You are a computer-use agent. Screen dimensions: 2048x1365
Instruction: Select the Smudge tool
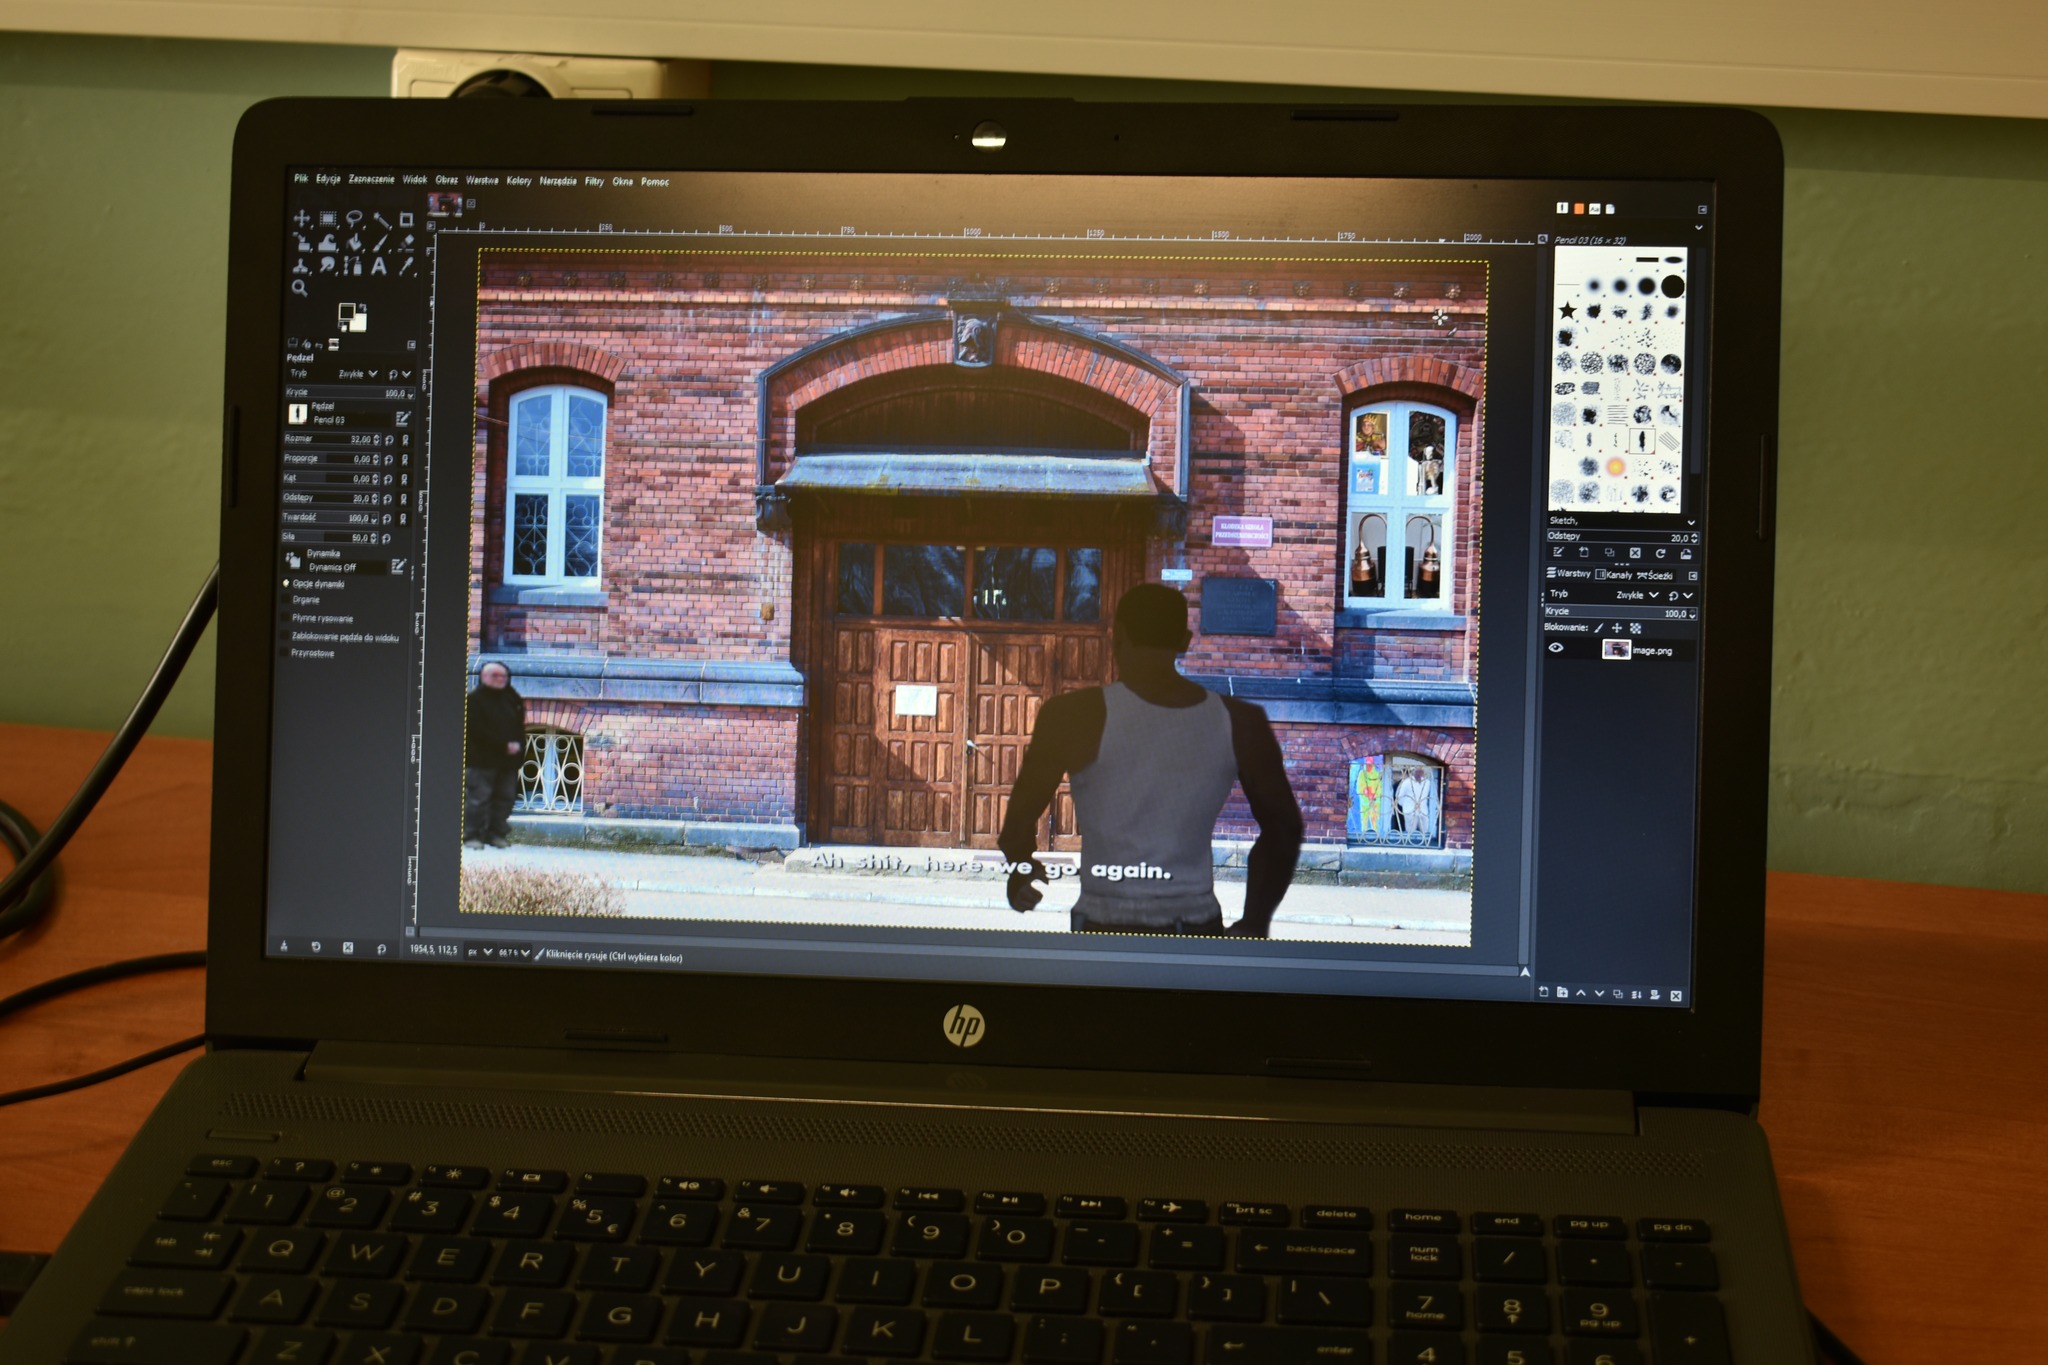coord(328,266)
